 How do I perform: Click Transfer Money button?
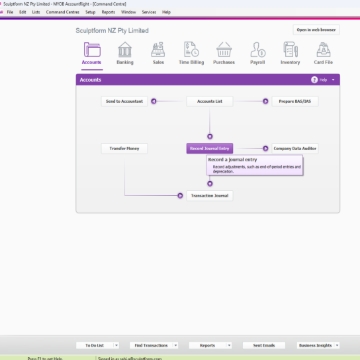[x=124, y=148]
